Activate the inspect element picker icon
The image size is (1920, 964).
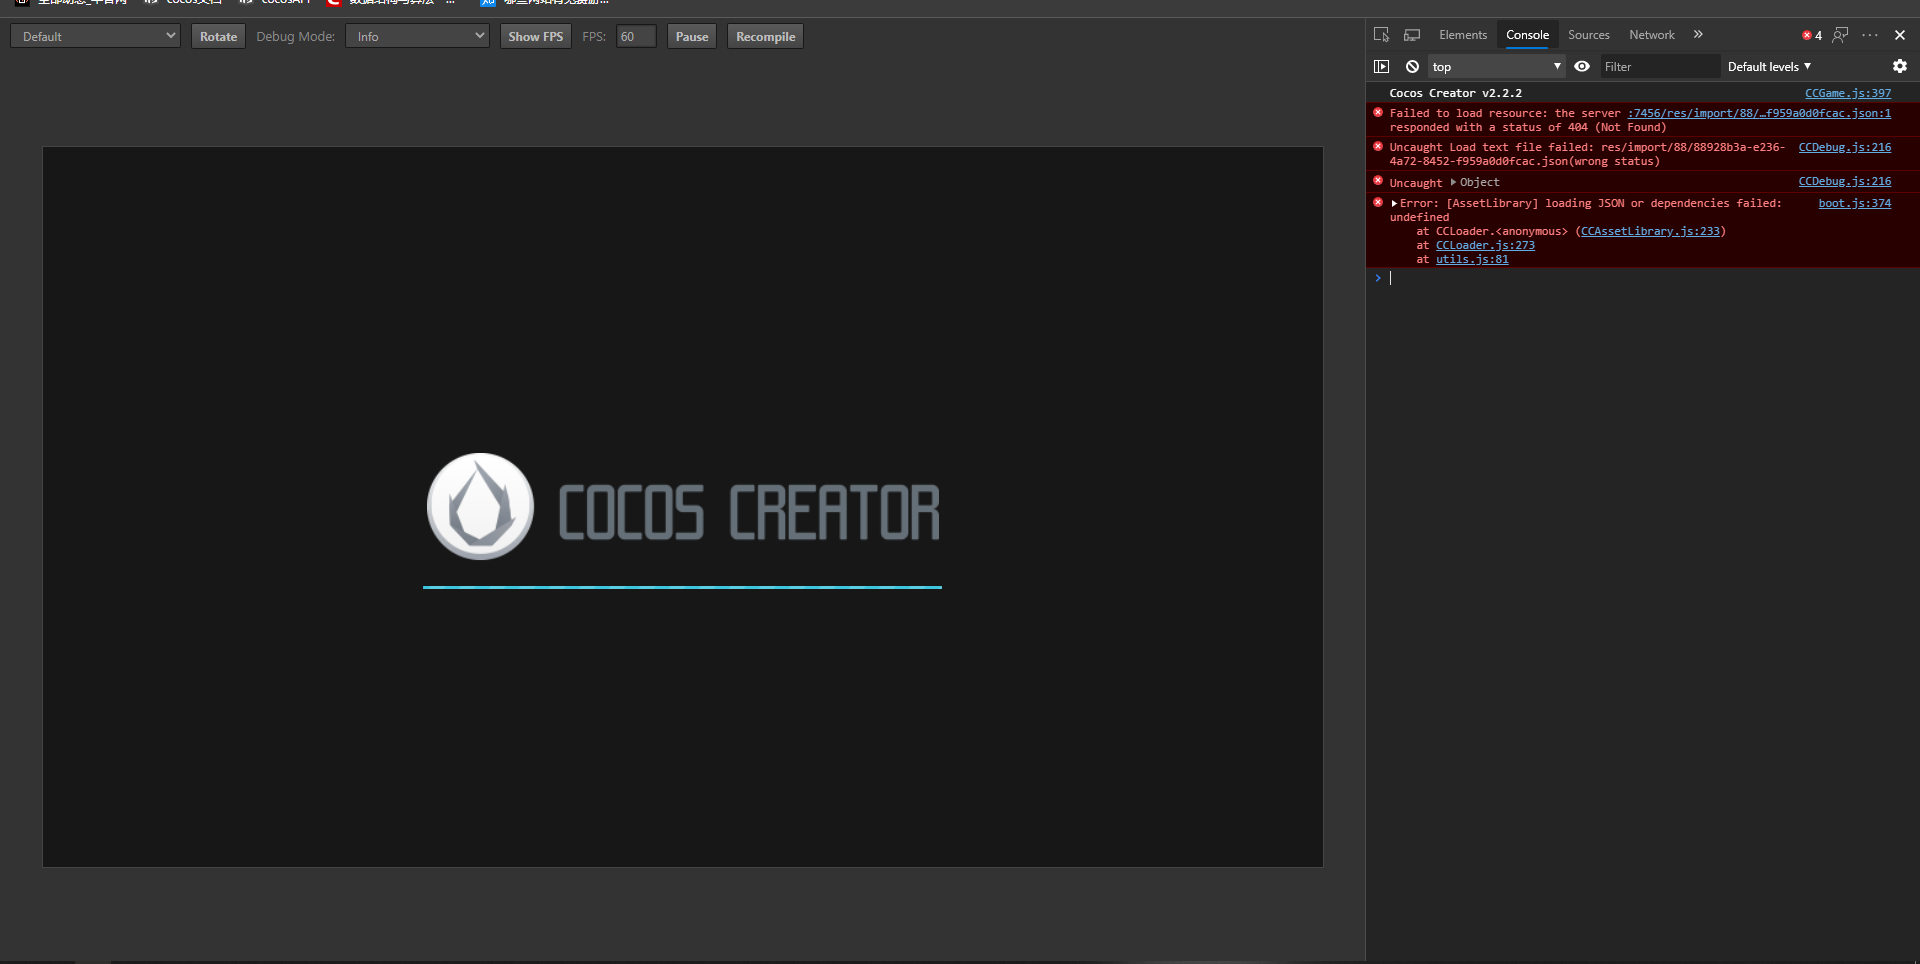click(x=1381, y=35)
